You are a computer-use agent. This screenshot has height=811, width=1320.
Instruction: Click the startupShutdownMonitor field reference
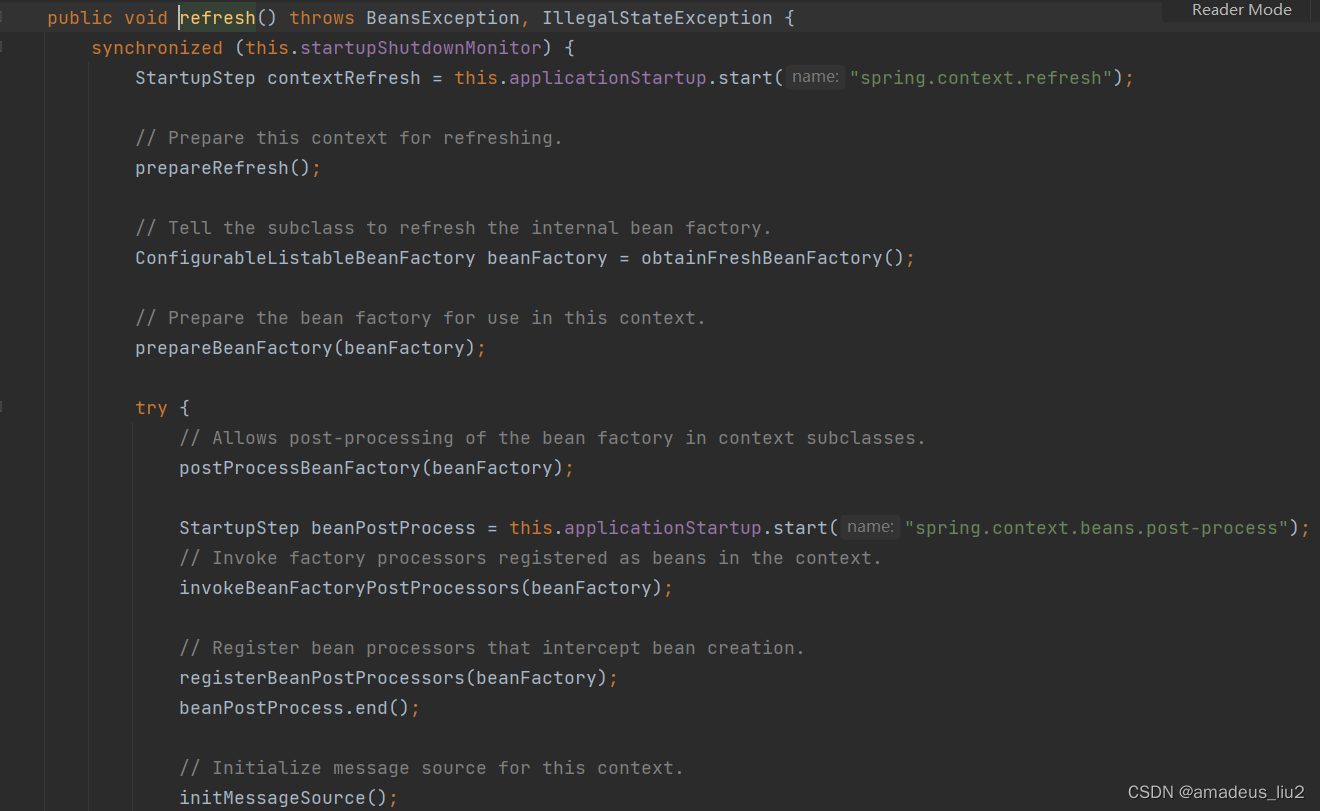click(421, 48)
